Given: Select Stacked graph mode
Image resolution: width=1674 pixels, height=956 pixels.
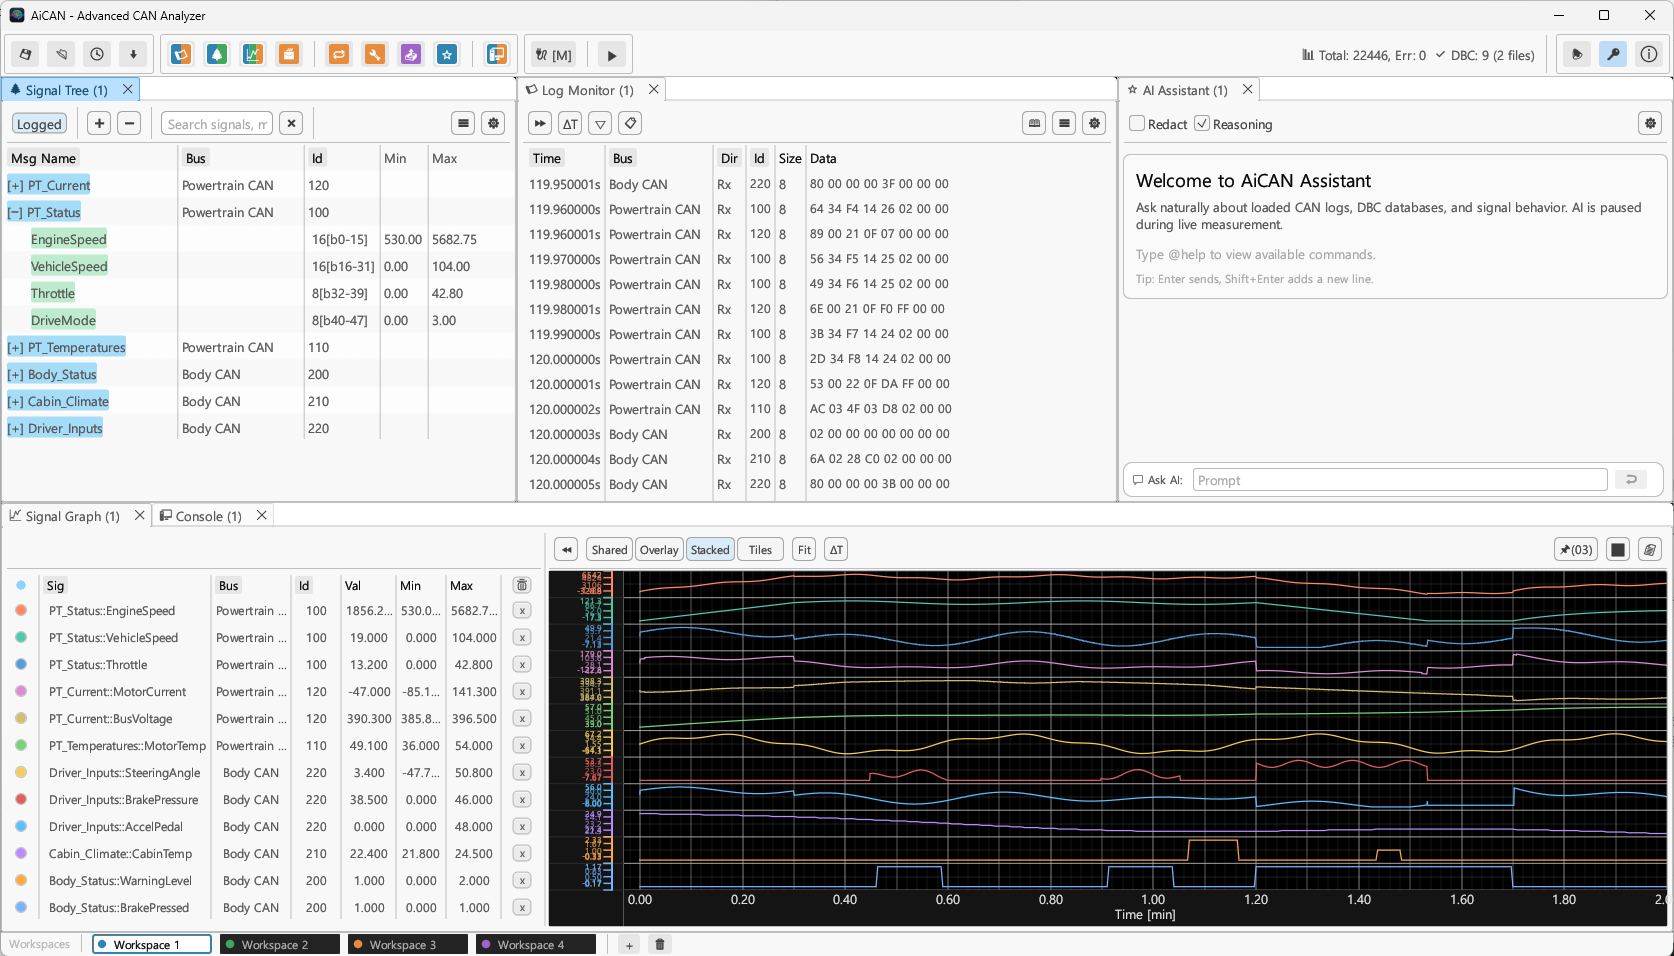Looking at the screenshot, I should point(710,549).
